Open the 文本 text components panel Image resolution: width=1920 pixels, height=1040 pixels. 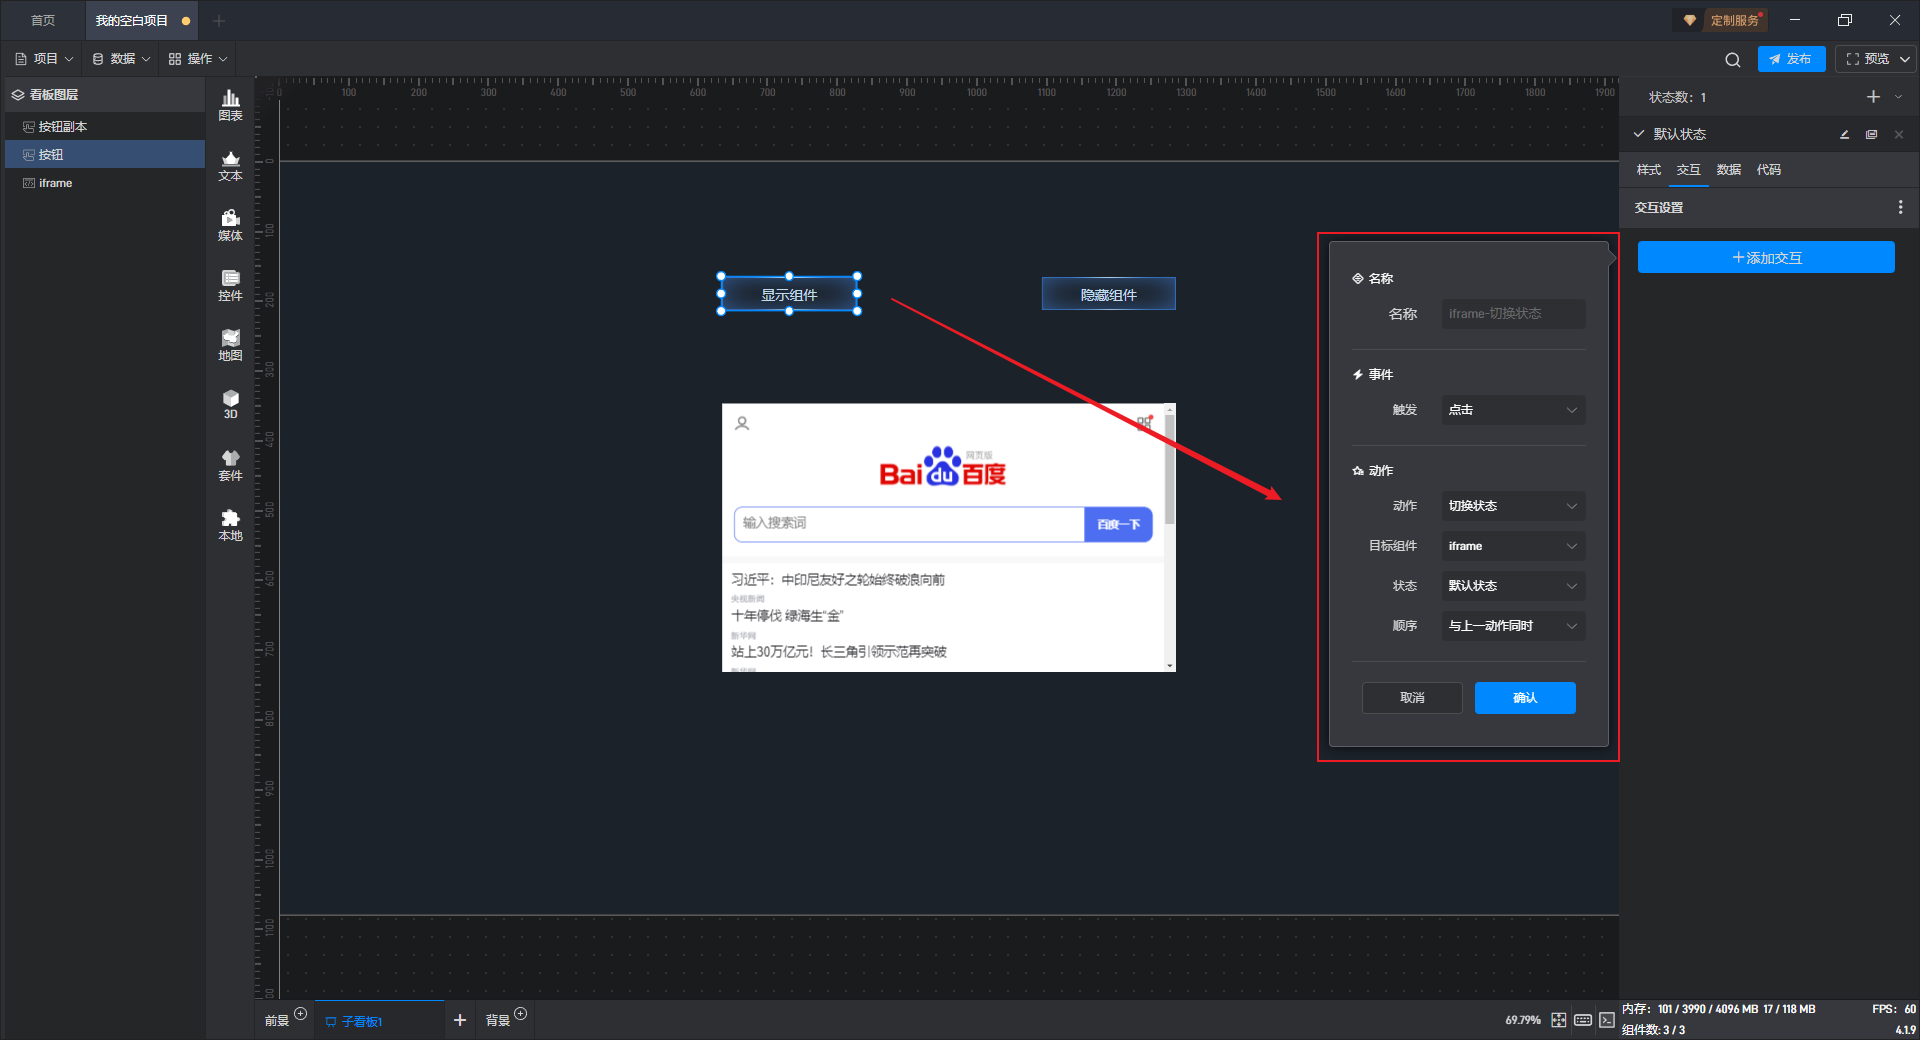(x=230, y=165)
